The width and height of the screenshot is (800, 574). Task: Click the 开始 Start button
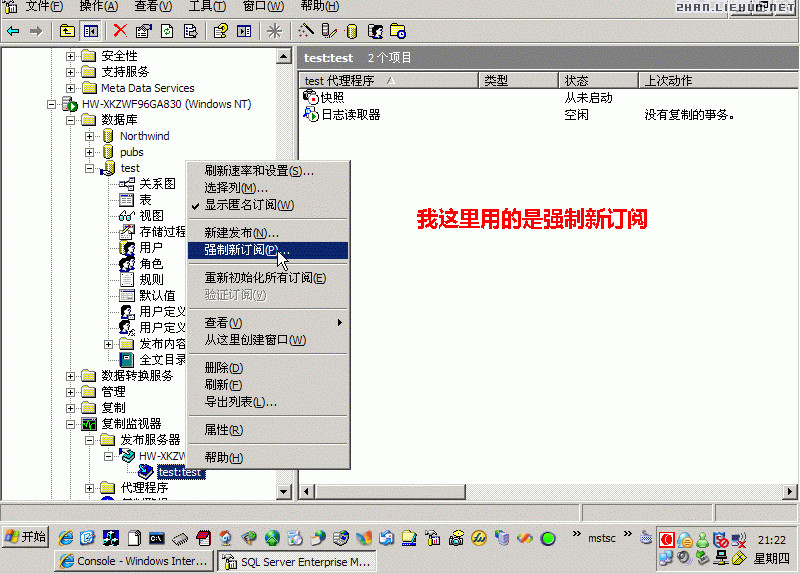click(26, 537)
